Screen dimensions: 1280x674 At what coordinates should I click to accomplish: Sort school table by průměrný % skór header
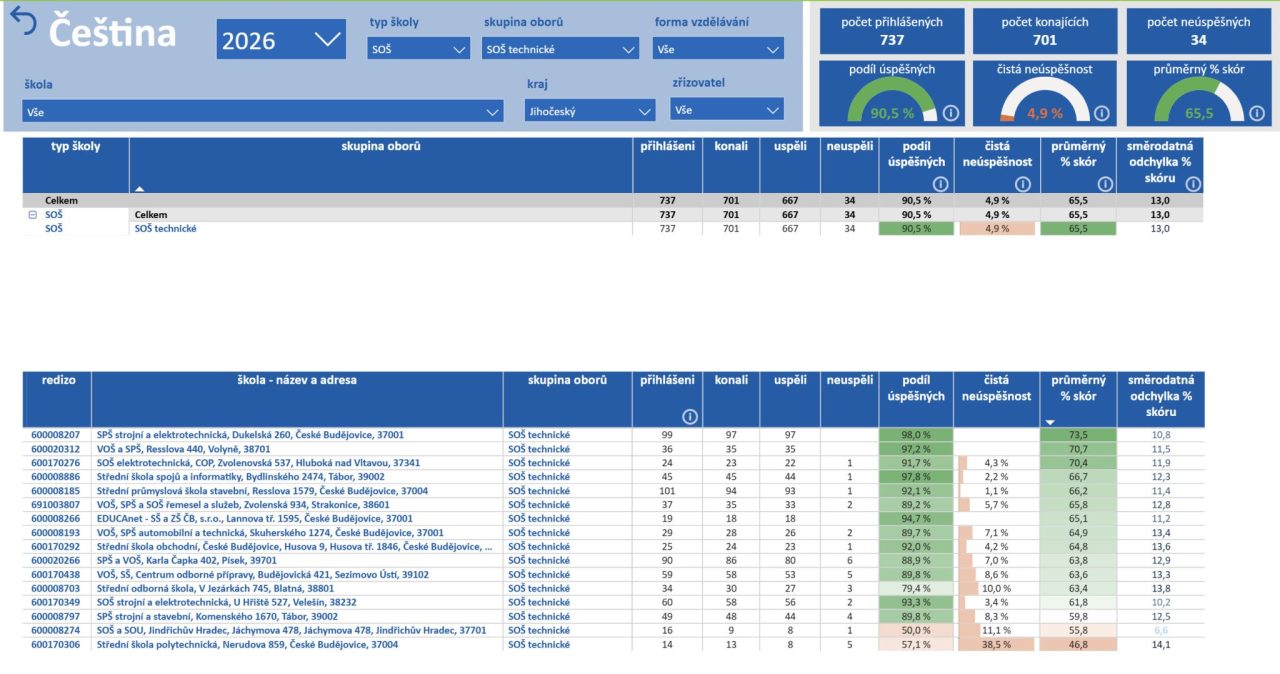click(1078, 388)
